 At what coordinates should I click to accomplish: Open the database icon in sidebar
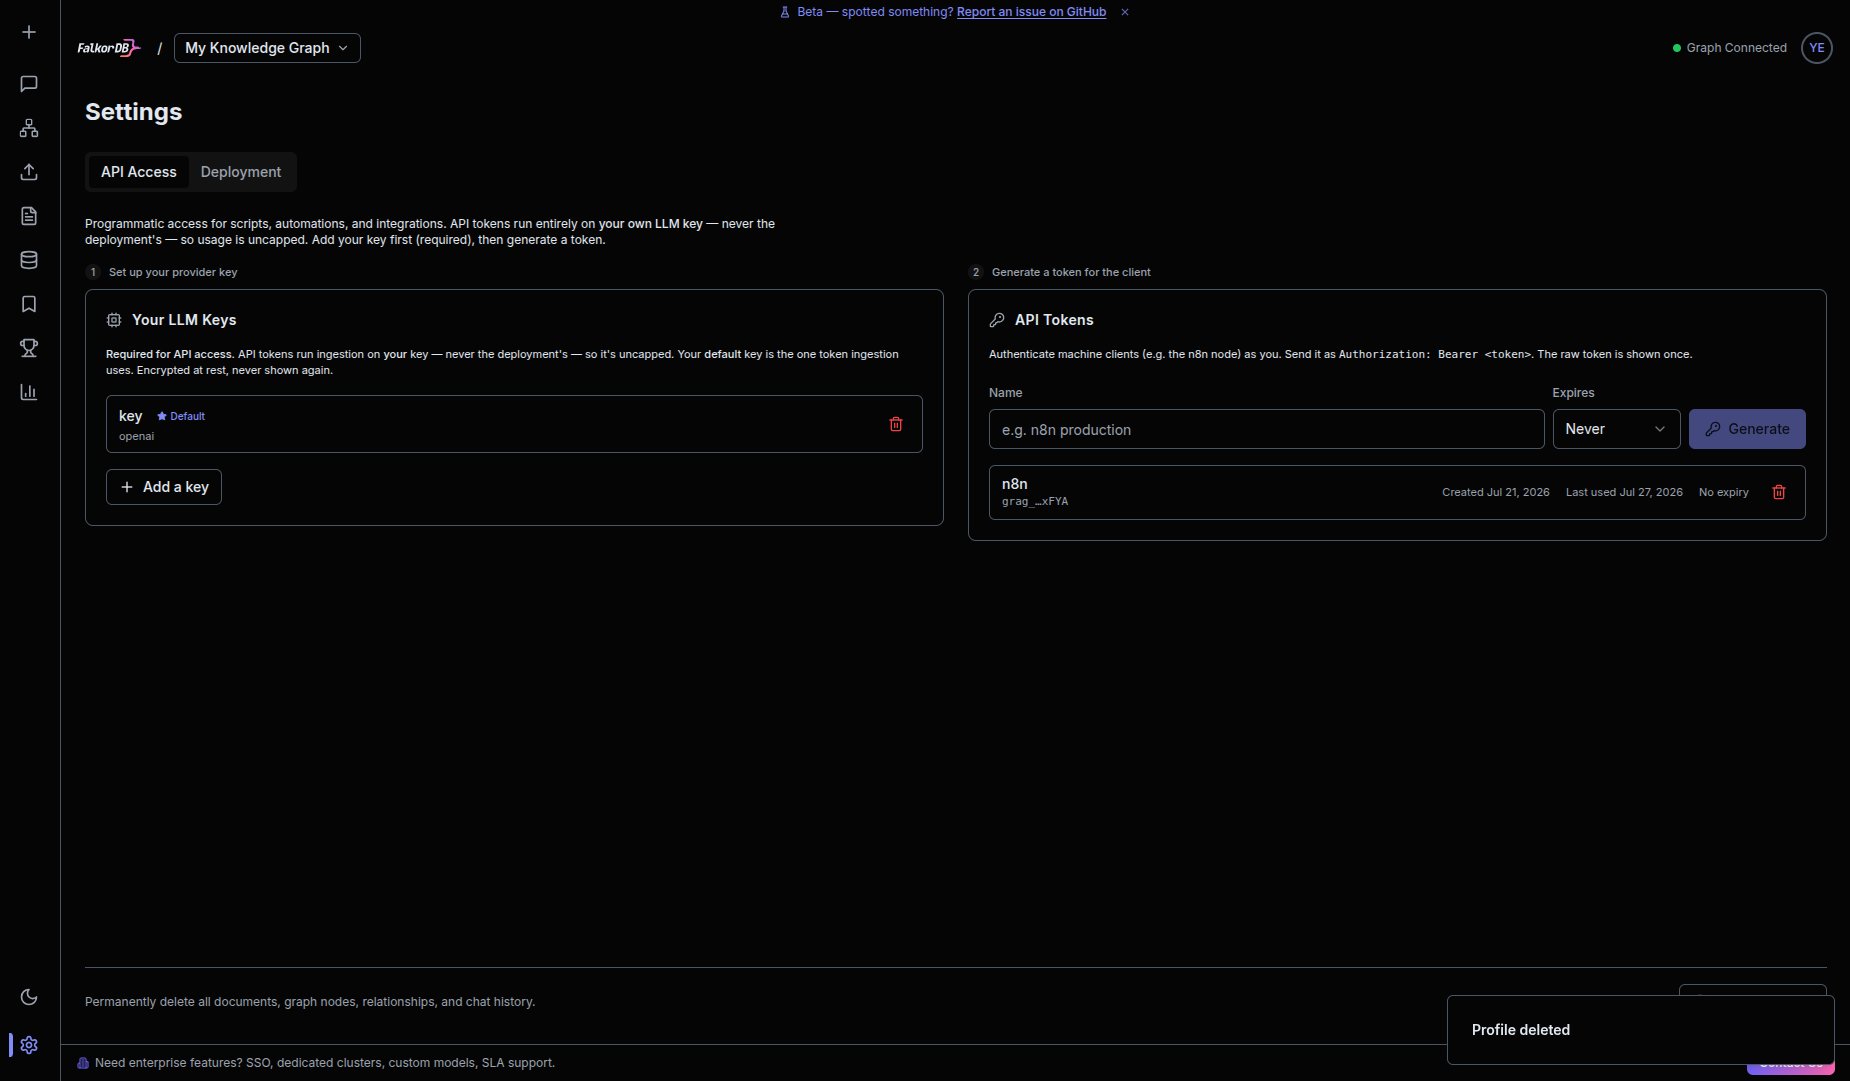pos(29,260)
